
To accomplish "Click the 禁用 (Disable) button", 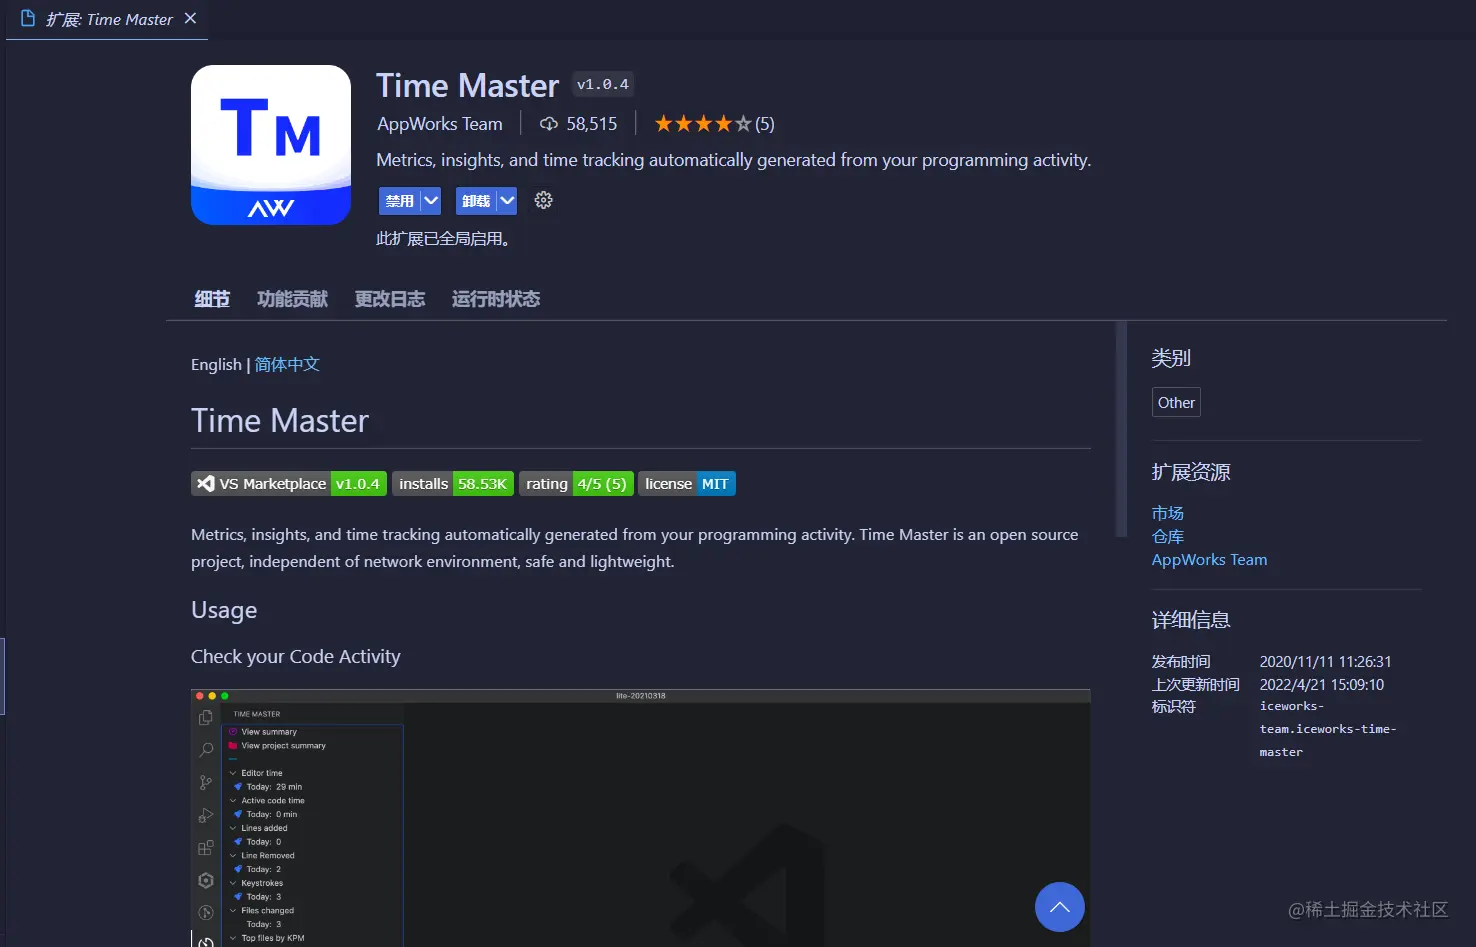I will [399, 201].
